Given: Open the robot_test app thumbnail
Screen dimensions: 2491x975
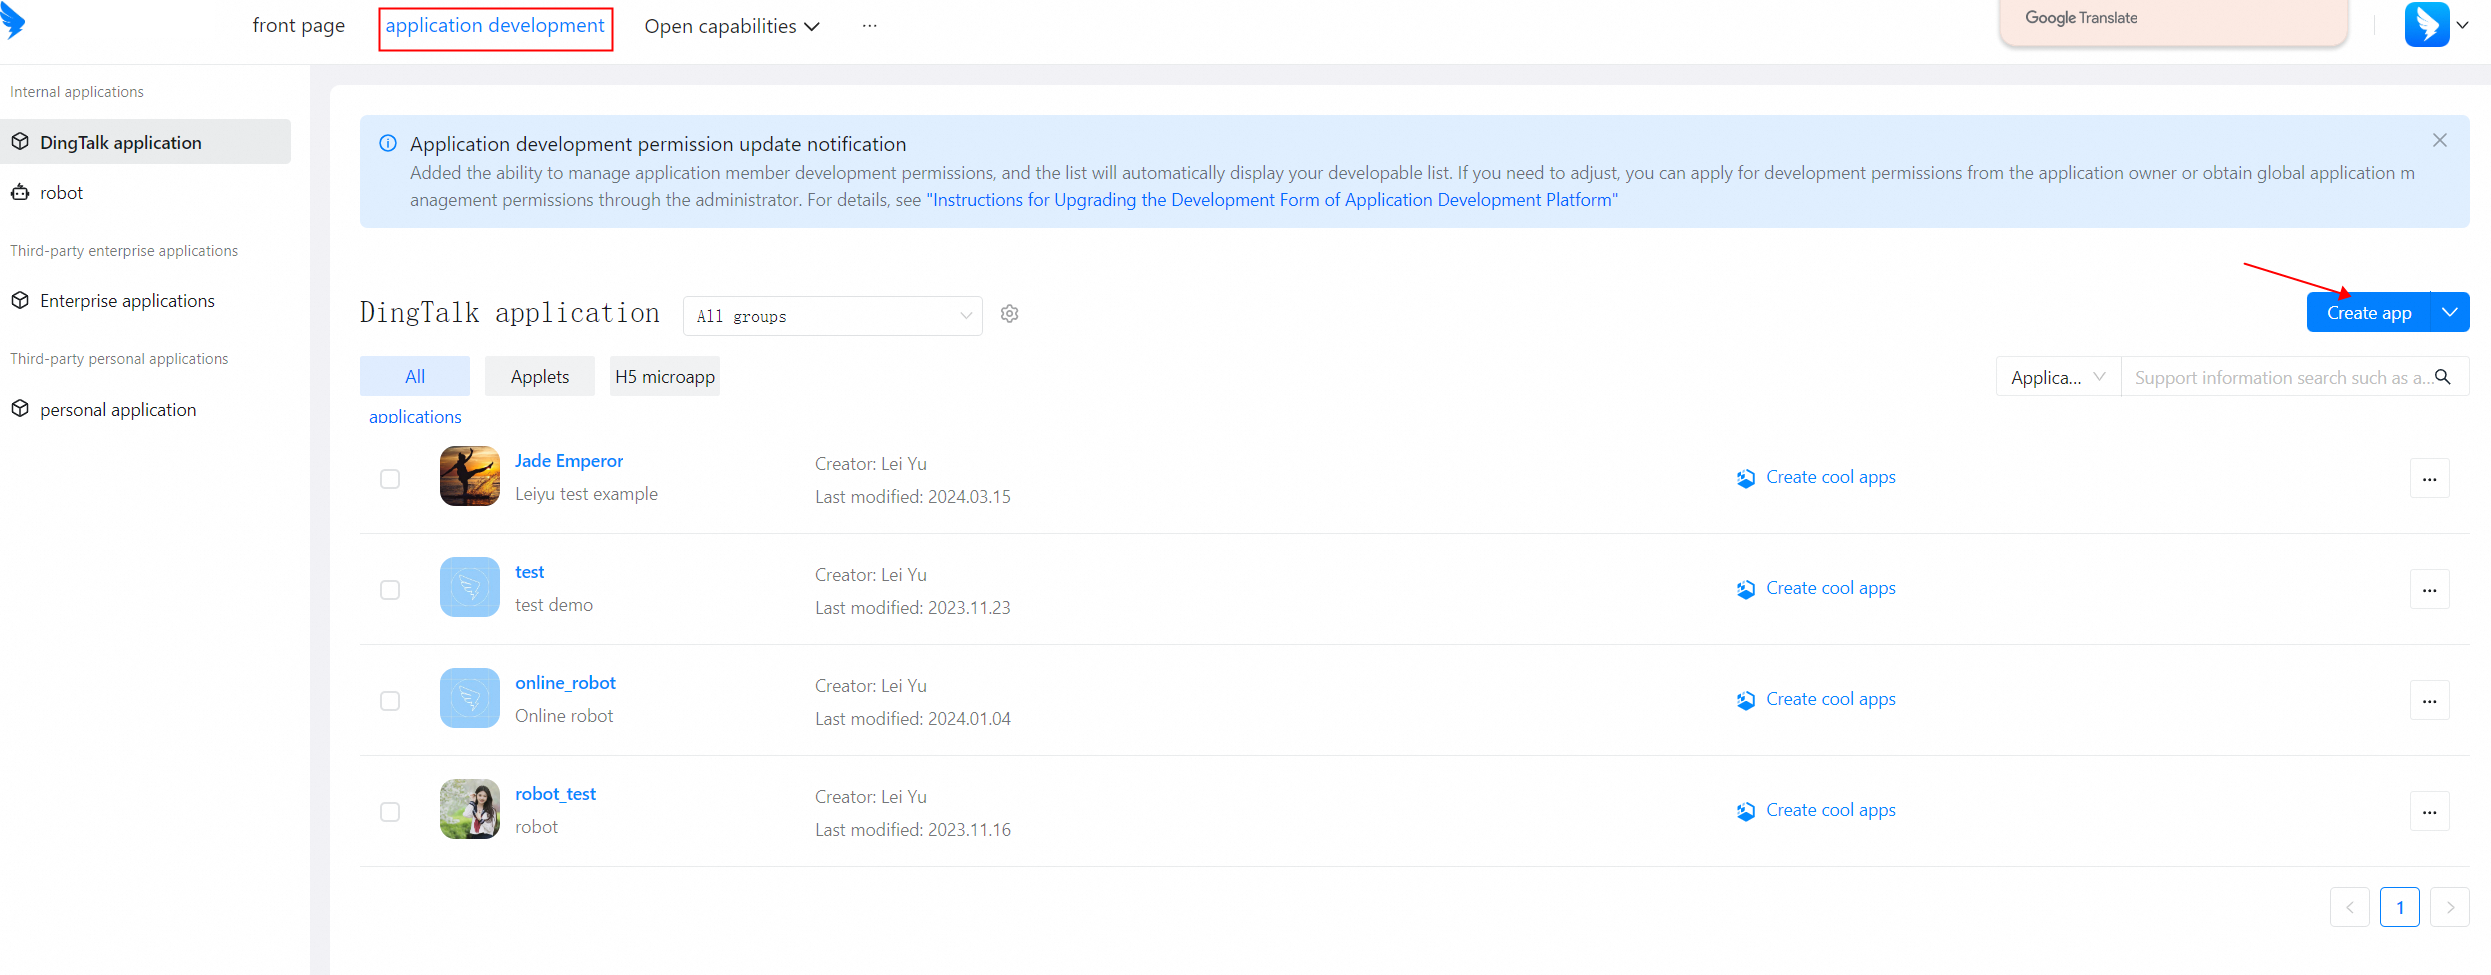Looking at the screenshot, I should pos(470,809).
